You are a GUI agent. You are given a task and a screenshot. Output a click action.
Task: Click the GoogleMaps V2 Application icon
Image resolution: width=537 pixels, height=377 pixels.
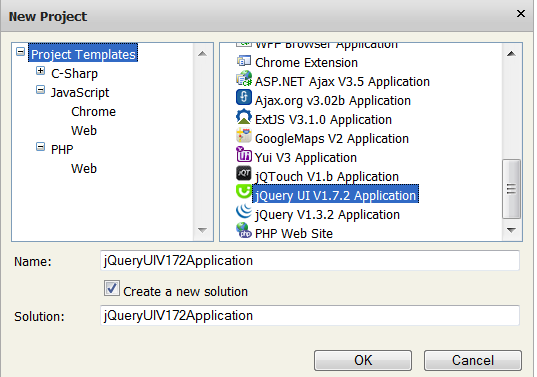click(244, 135)
